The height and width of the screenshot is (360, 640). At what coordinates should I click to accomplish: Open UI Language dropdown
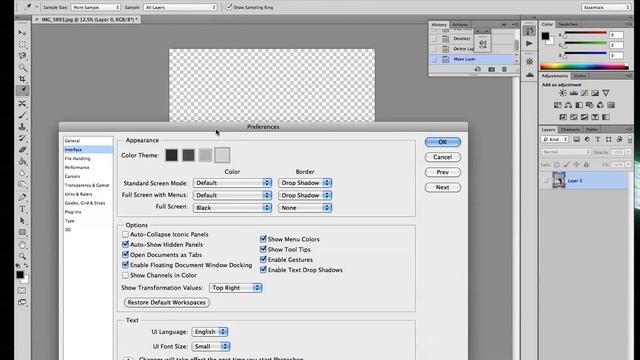click(x=210, y=332)
